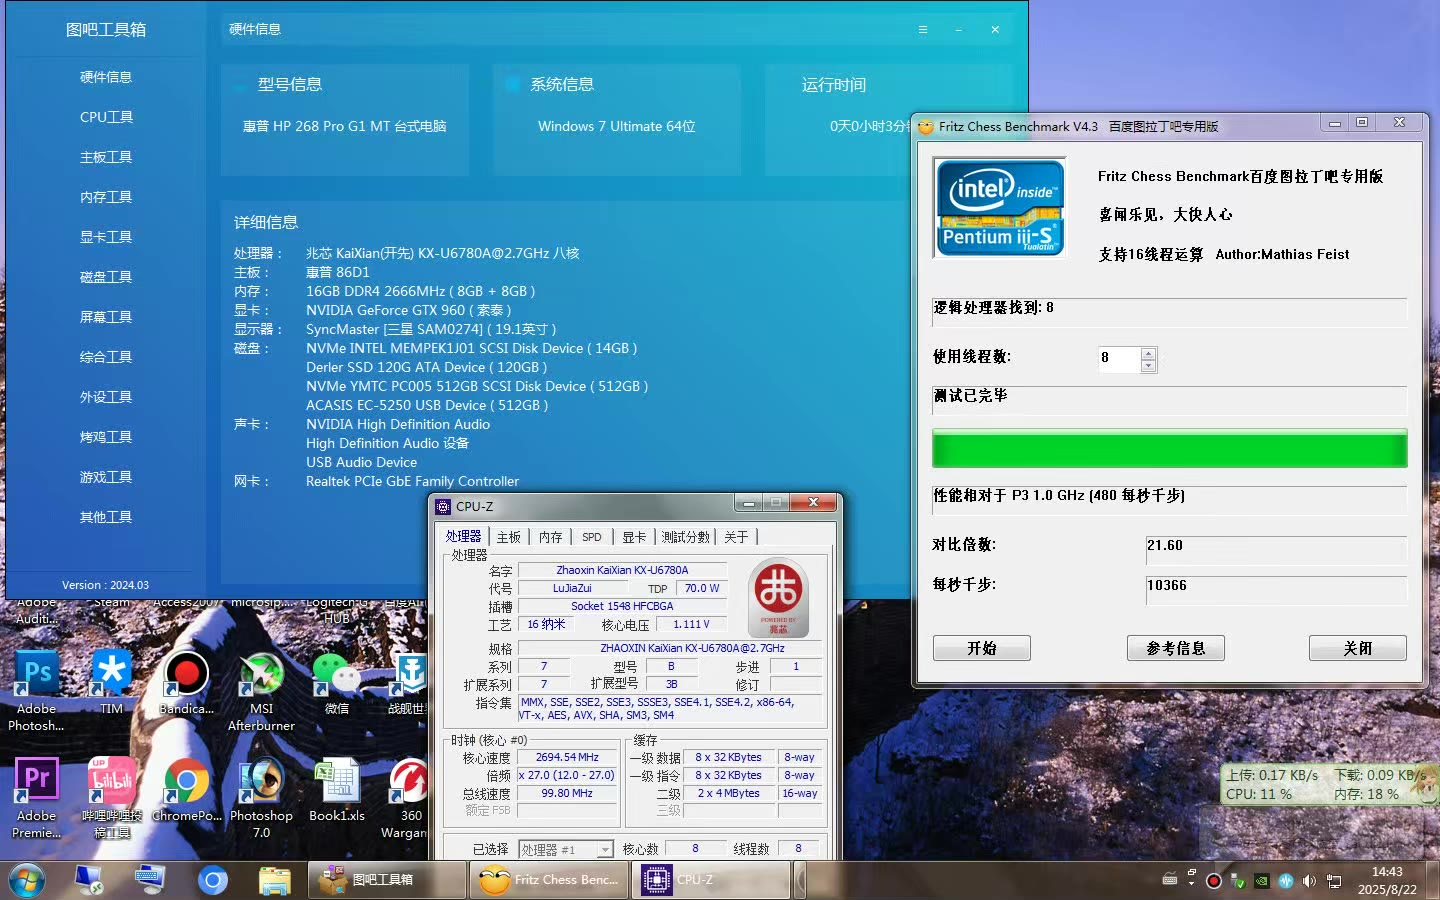Open hamburger menu in 硬件信息 title bar
Image resolution: width=1440 pixels, height=900 pixels.
tap(923, 30)
